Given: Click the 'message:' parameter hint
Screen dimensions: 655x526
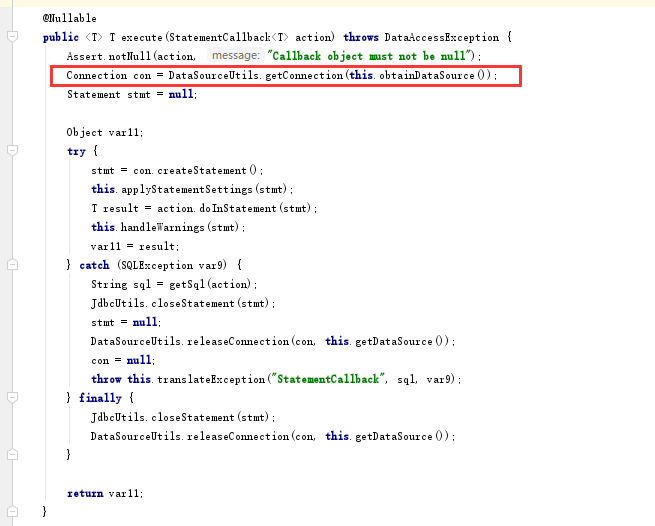Looking at the screenshot, I should pos(236,56).
